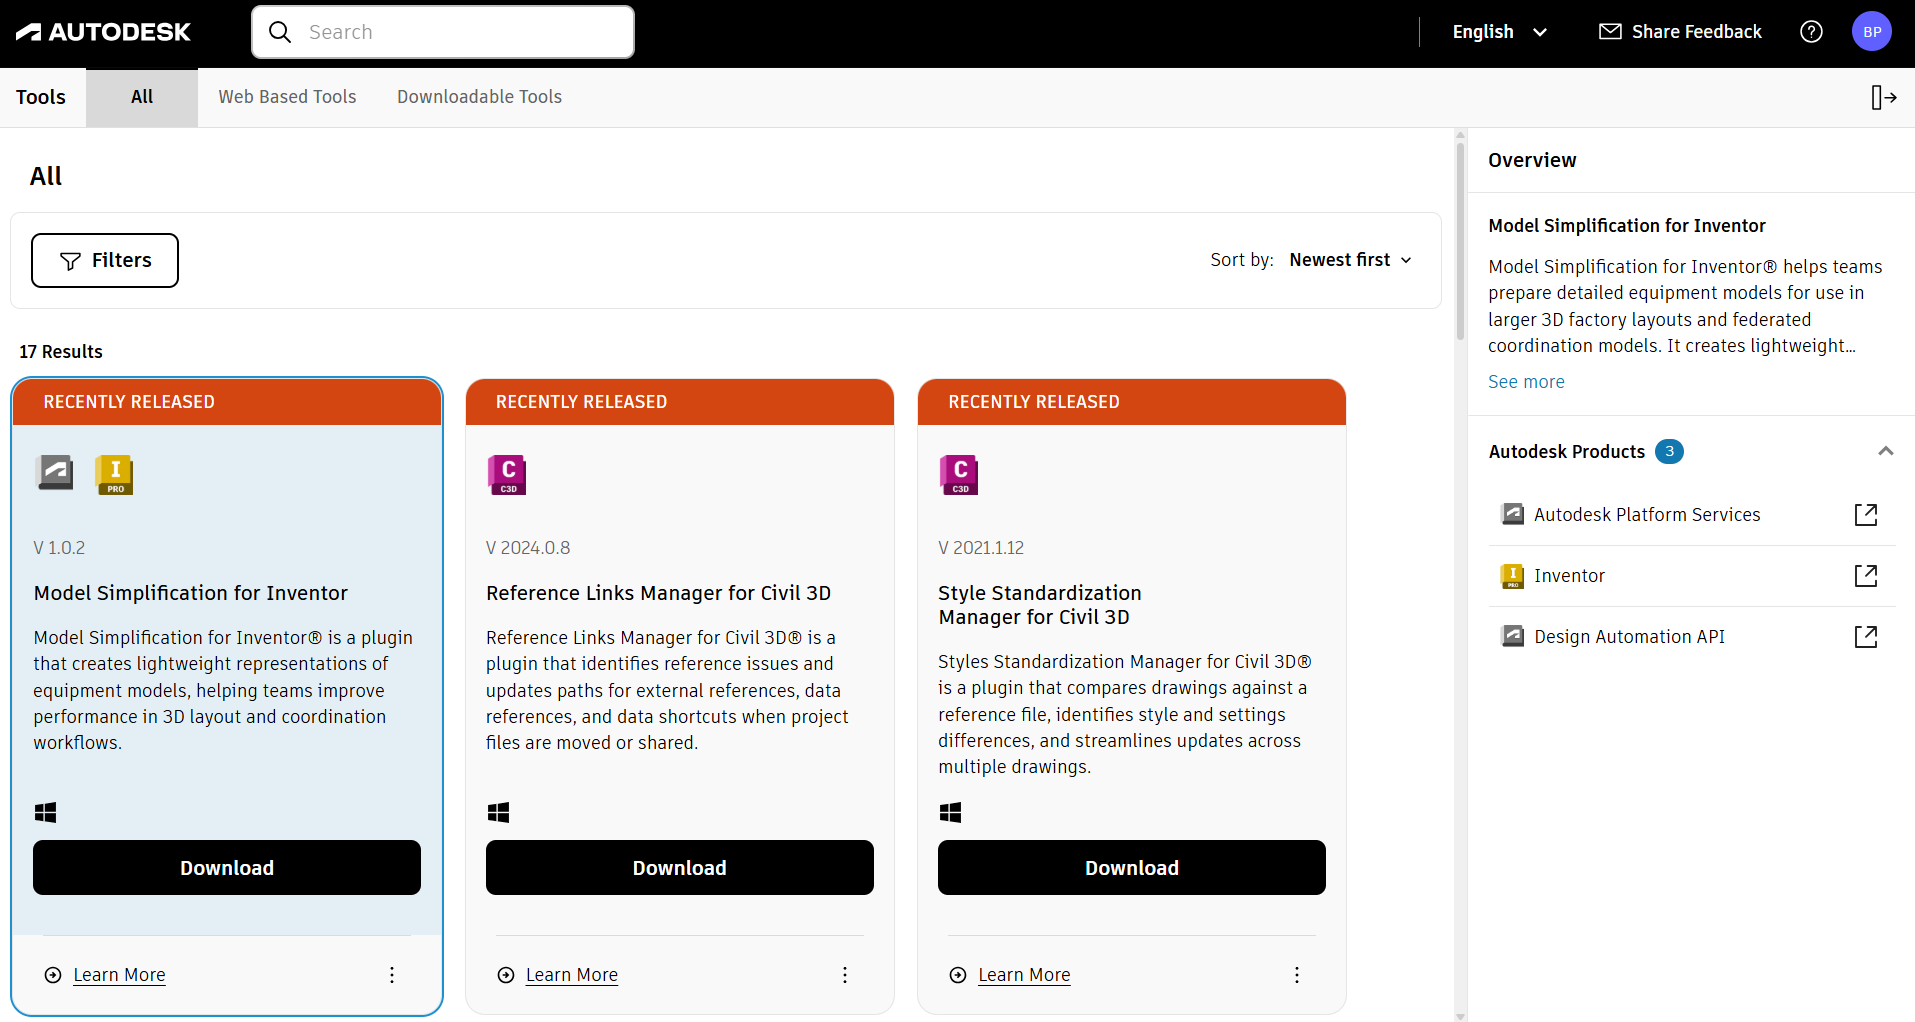This screenshot has height=1022, width=1915.
Task: Collapse the Autodesk Products section
Action: tap(1886, 451)
